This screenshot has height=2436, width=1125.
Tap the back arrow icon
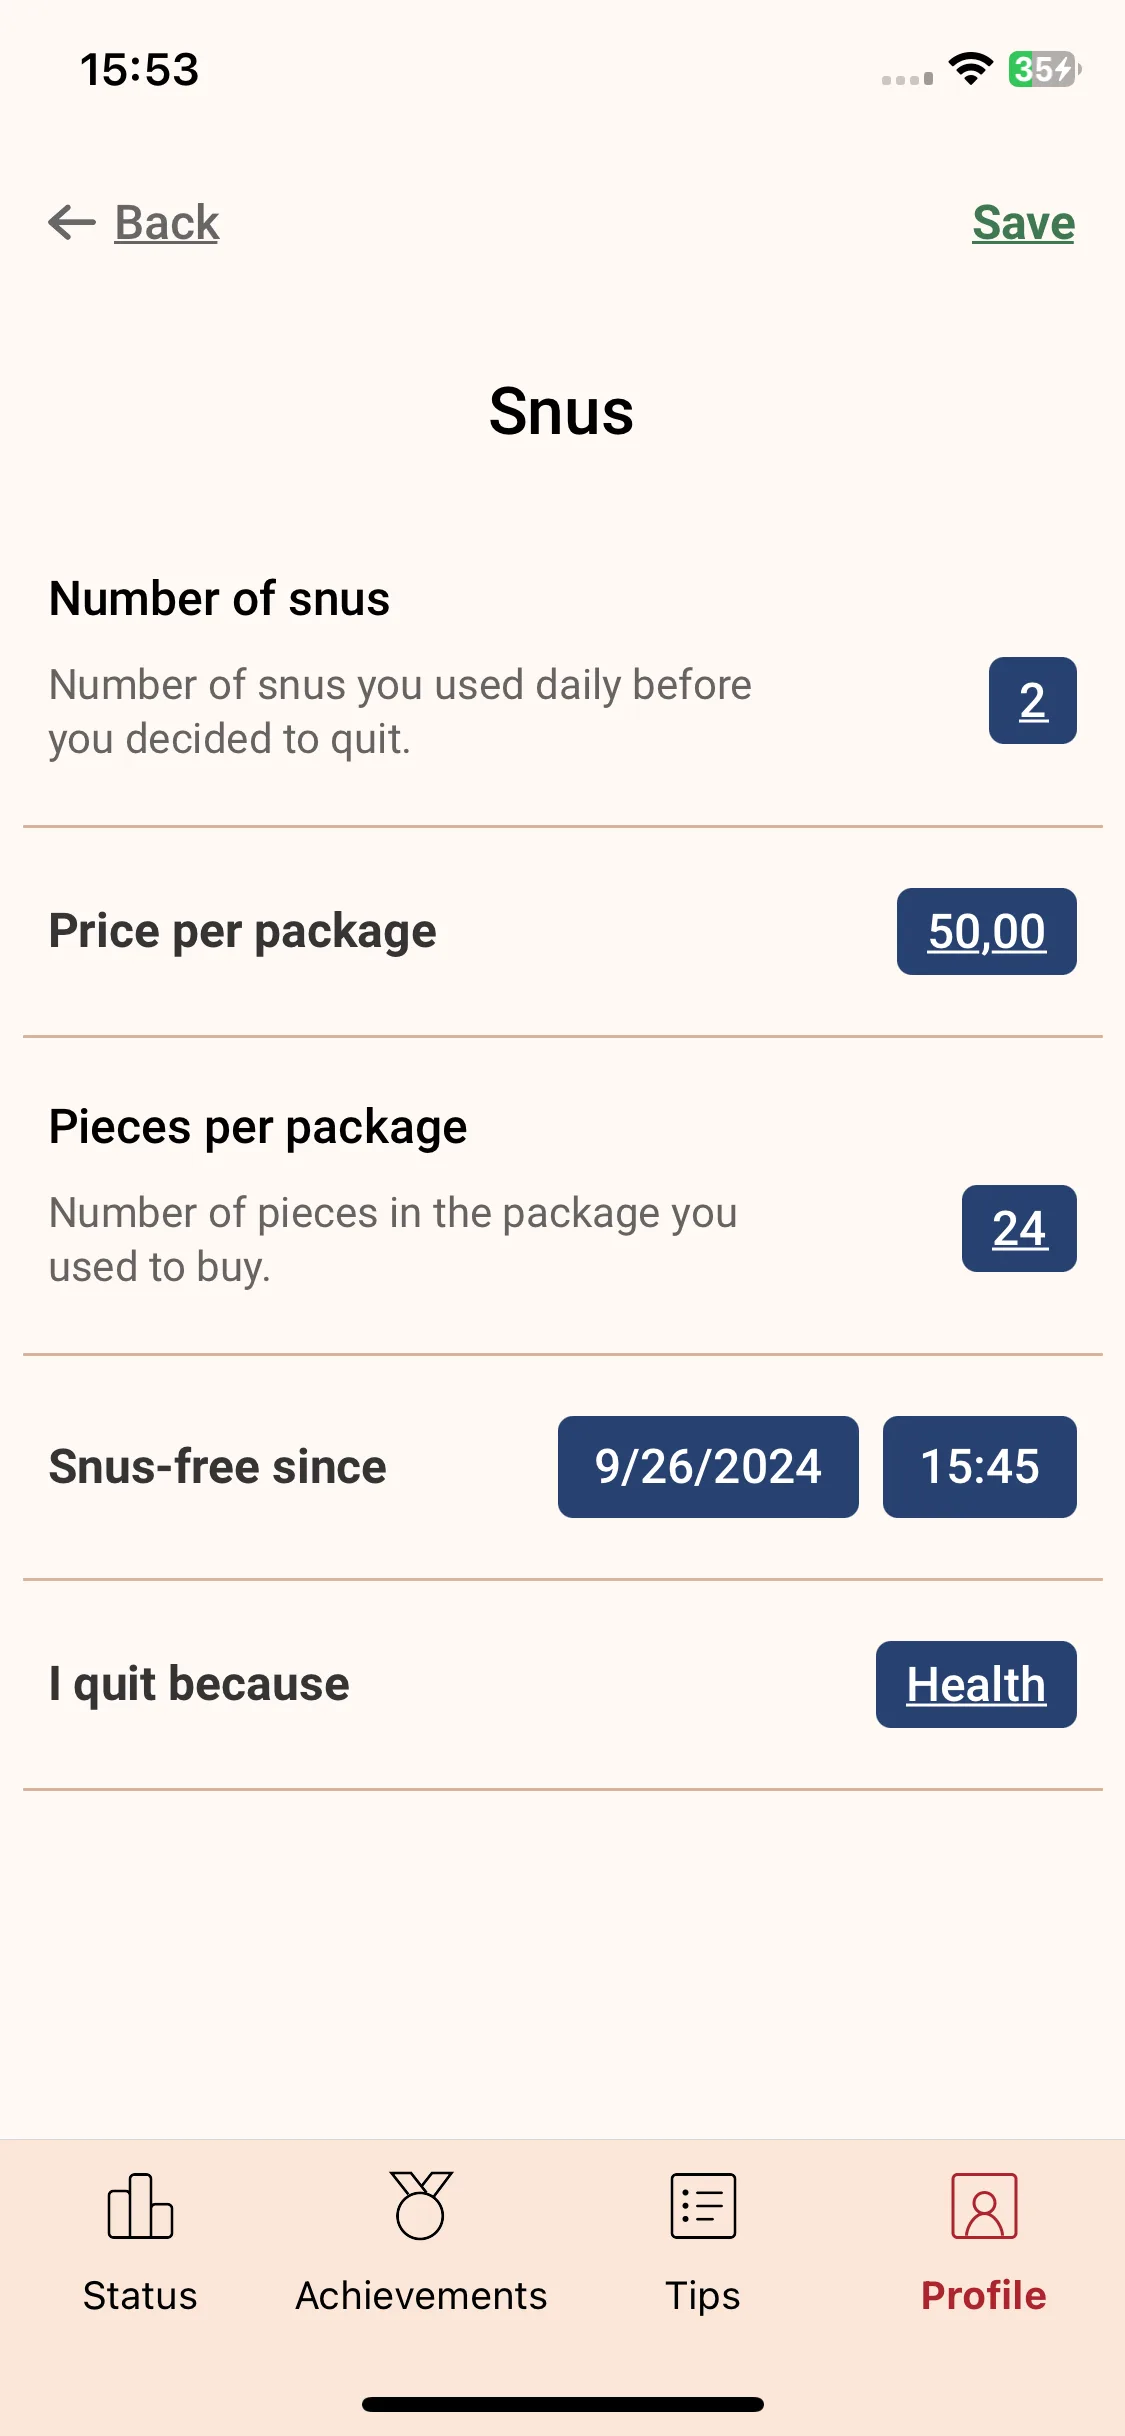tap(72, 222)
